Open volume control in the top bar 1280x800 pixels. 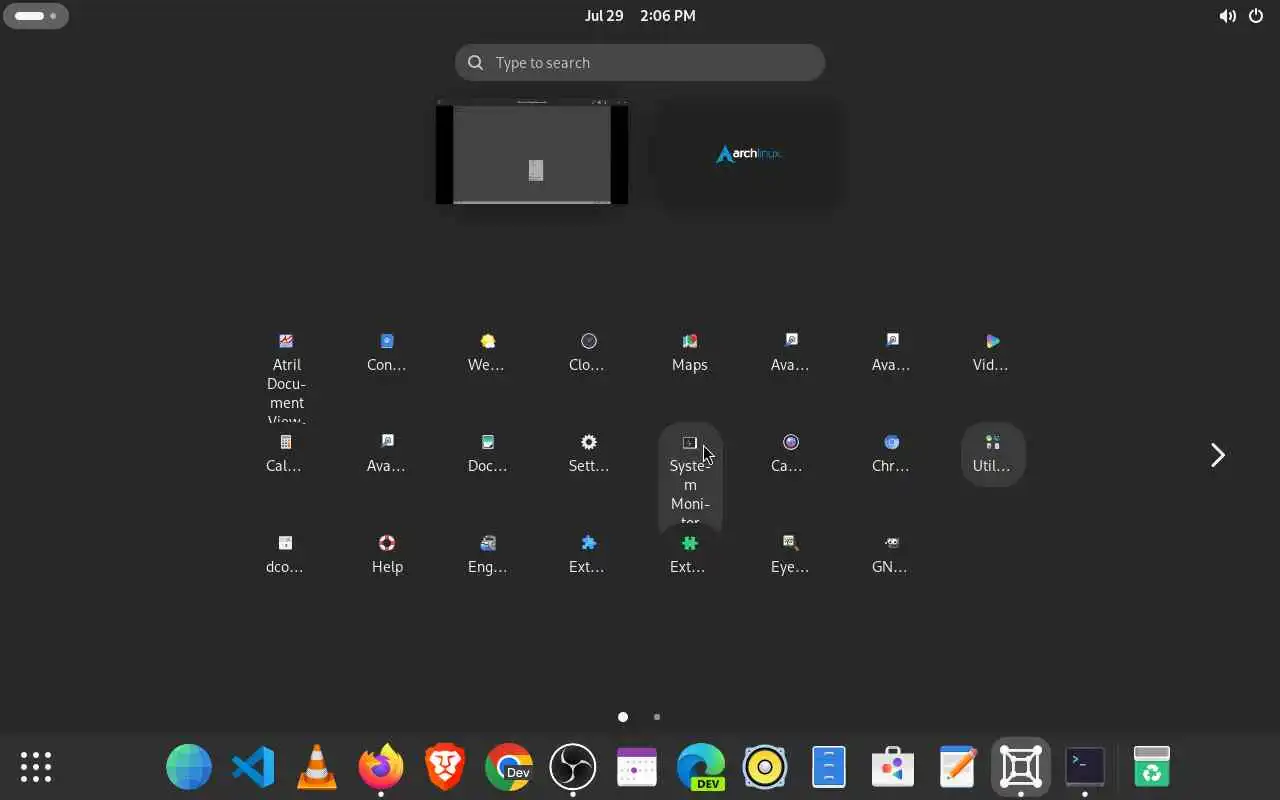(x=1227, y=16)
